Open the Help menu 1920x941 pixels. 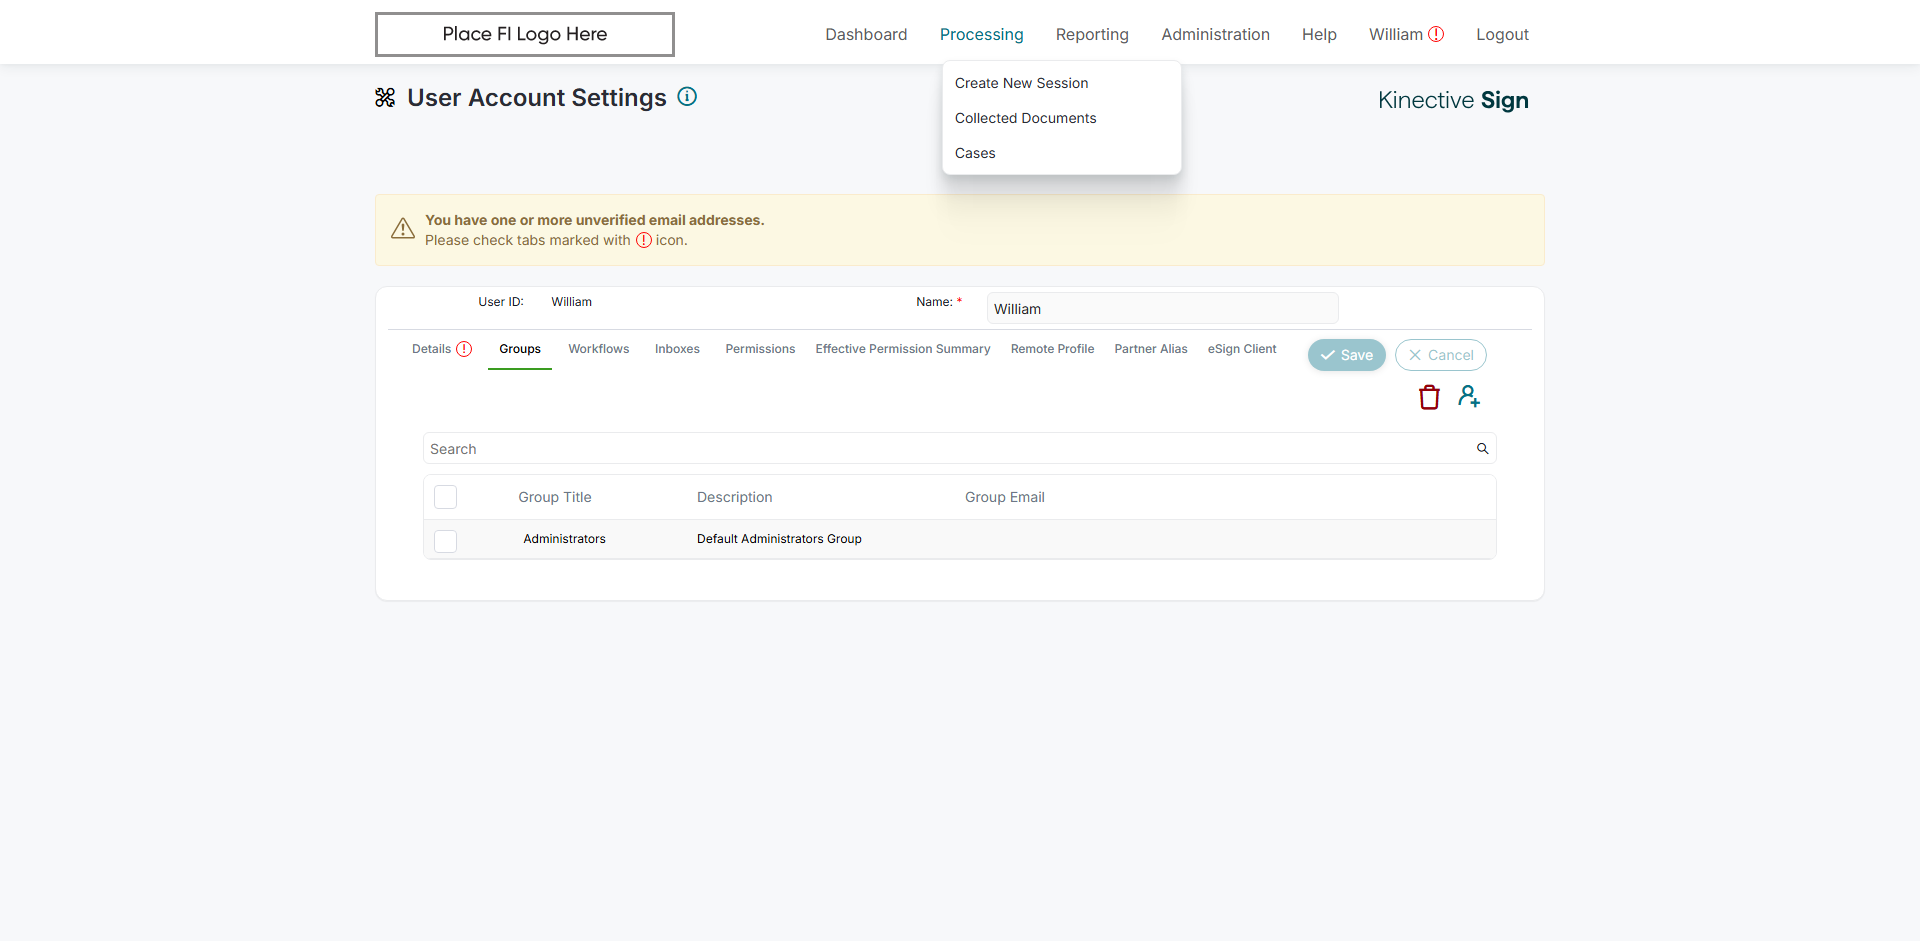point(1319,34)
